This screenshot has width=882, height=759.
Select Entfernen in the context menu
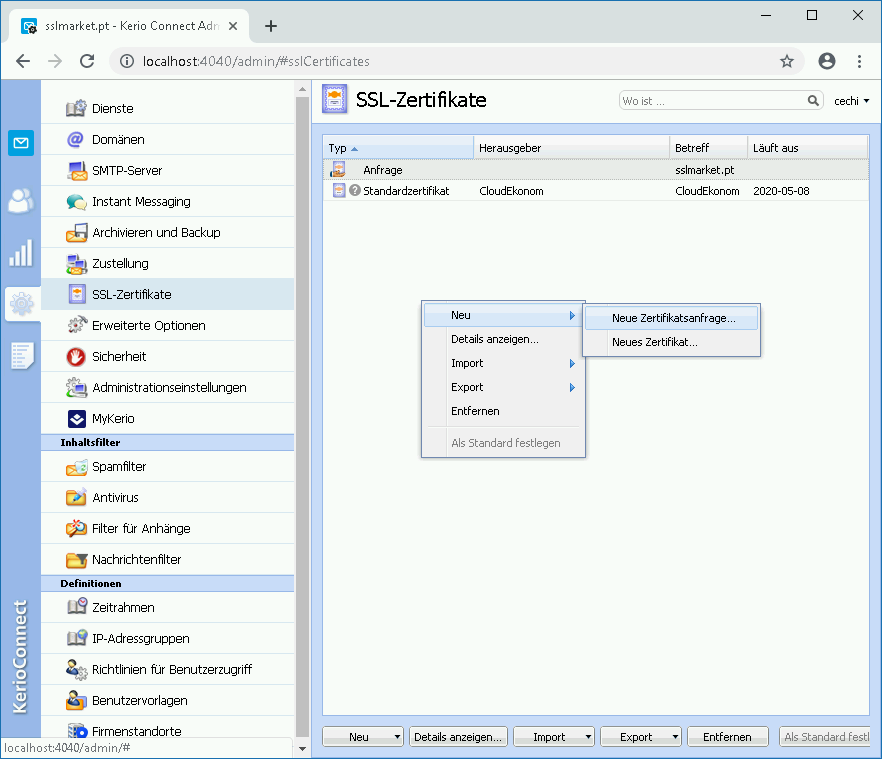503,411
